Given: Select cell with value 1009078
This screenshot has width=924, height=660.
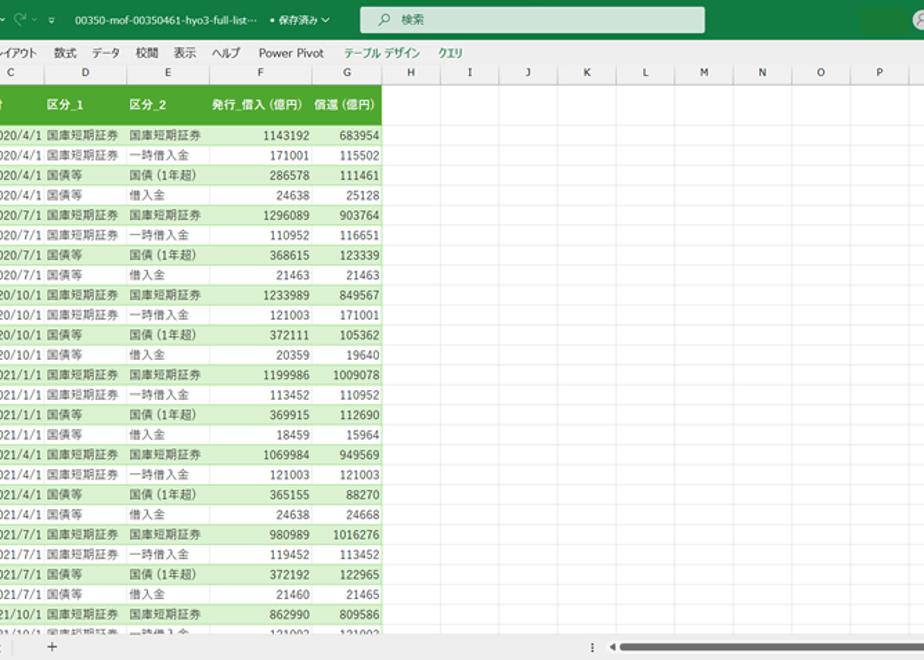Looking at the screenshot, I should coord(347,375).
